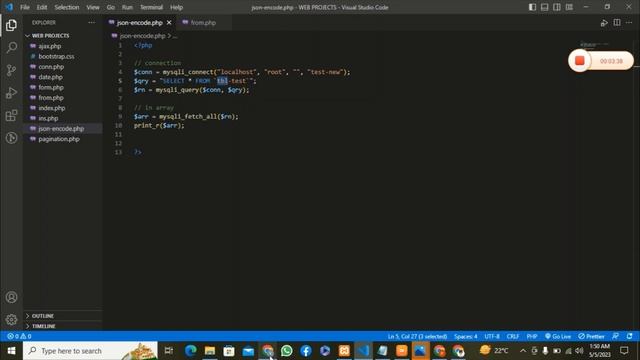
Task: Open editor more actions menu
Action: [629, 22]
